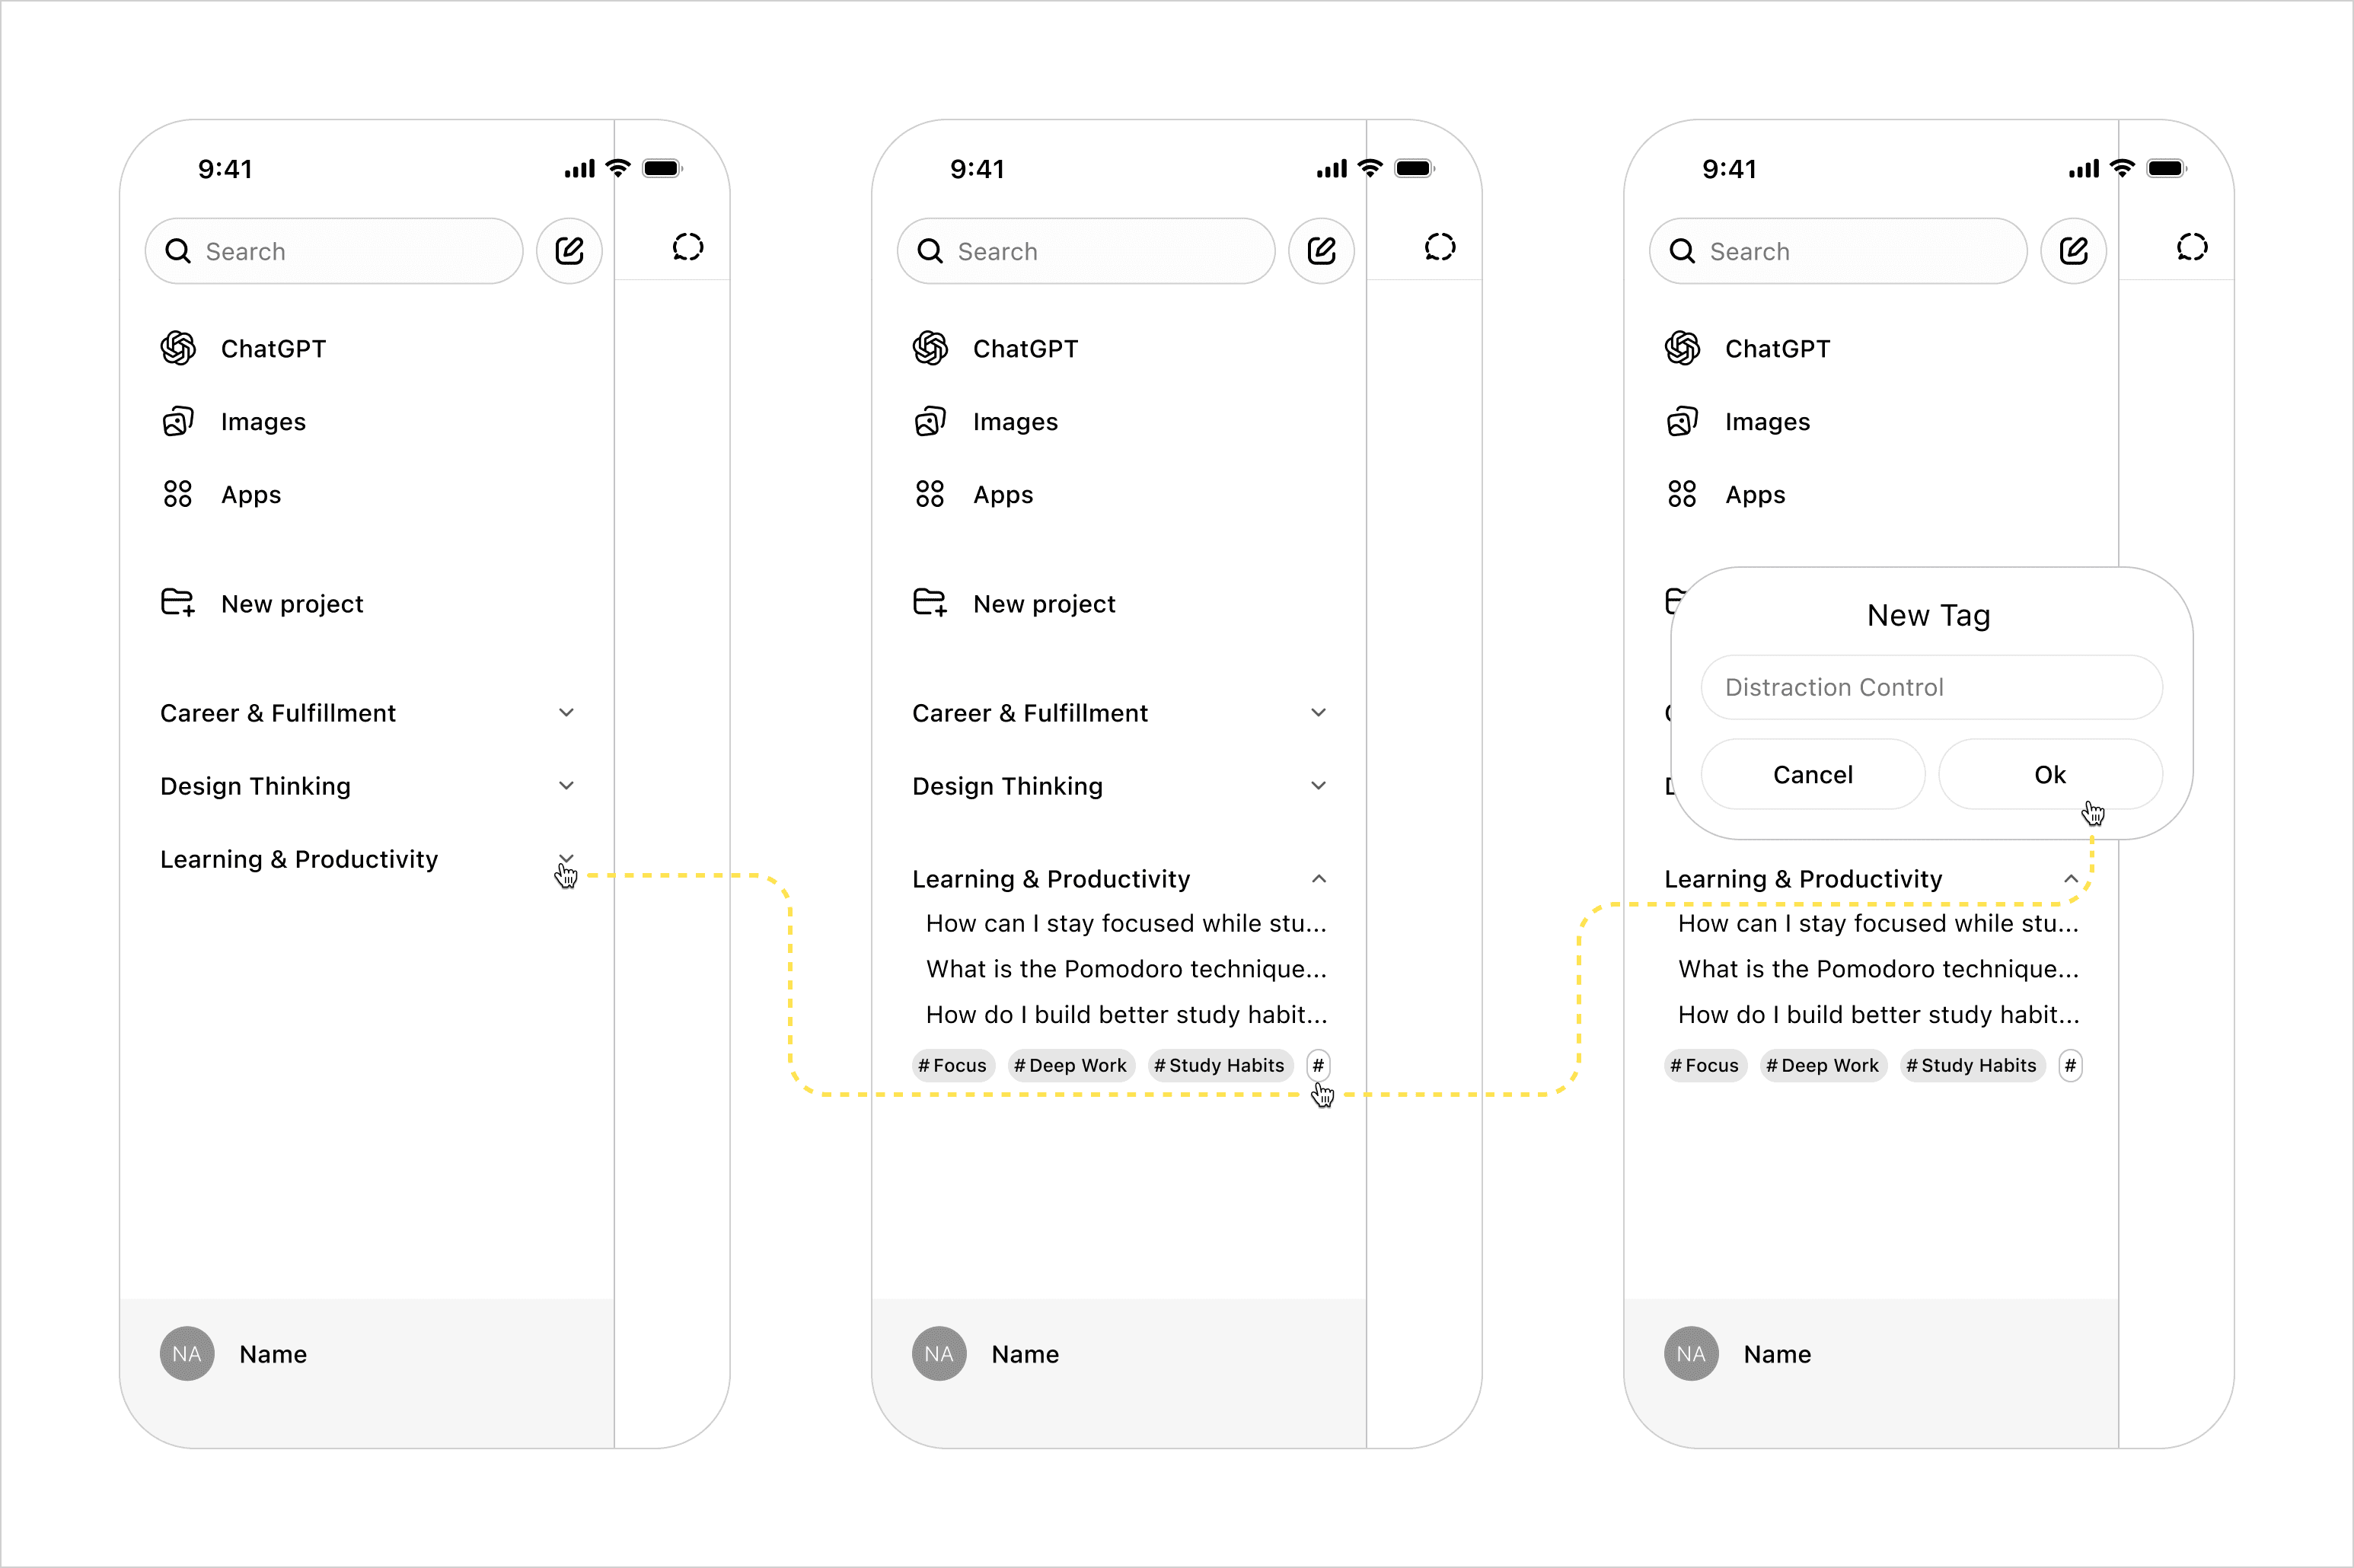Open ChatGPT logo item in left phone
This screenshot has width=2354, height=1568.
tap(178, 348)
